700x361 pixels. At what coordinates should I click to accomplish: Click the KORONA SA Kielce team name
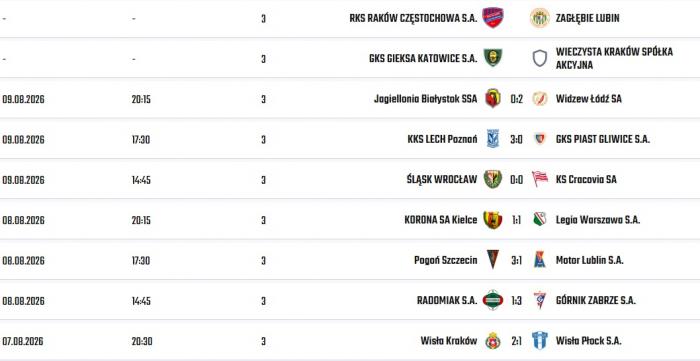441,220
